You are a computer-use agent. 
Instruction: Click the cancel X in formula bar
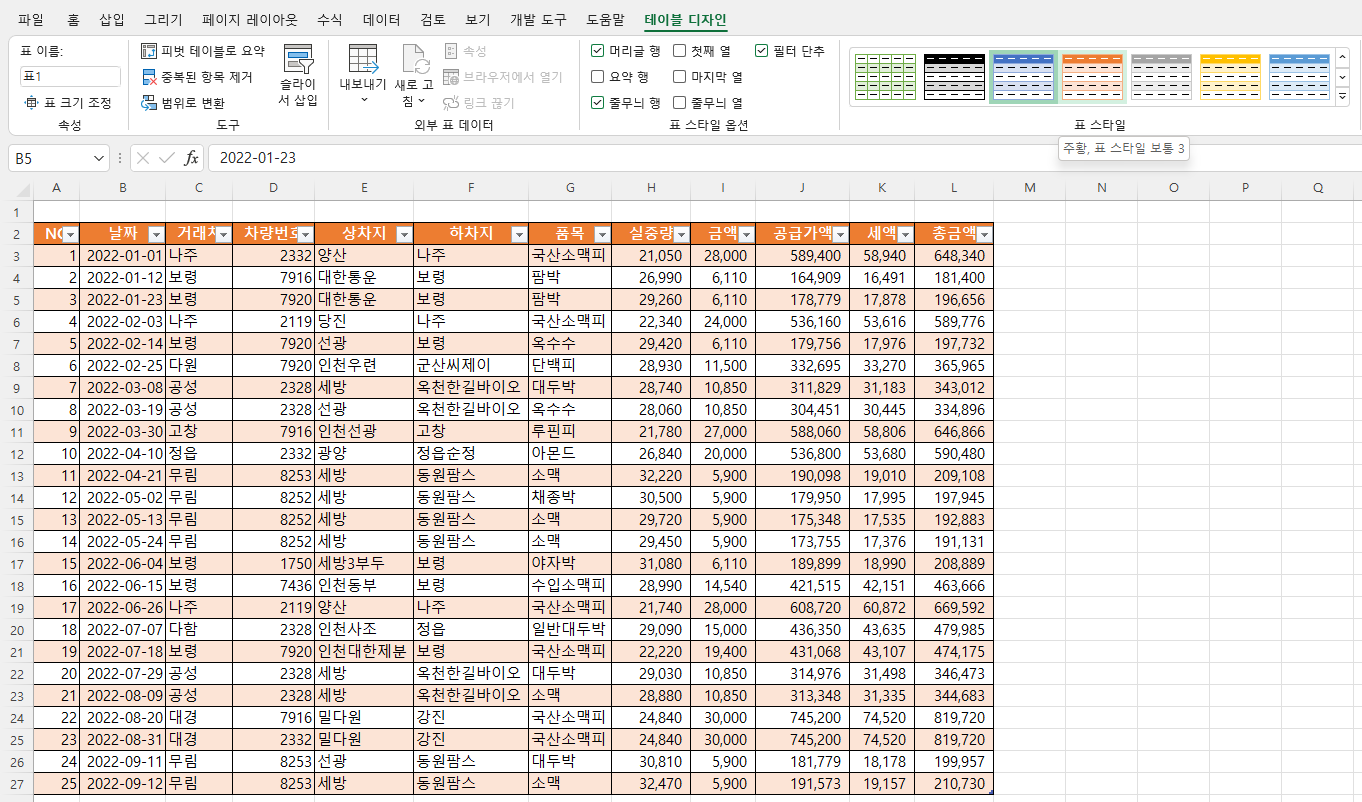(x=143, y=158)
